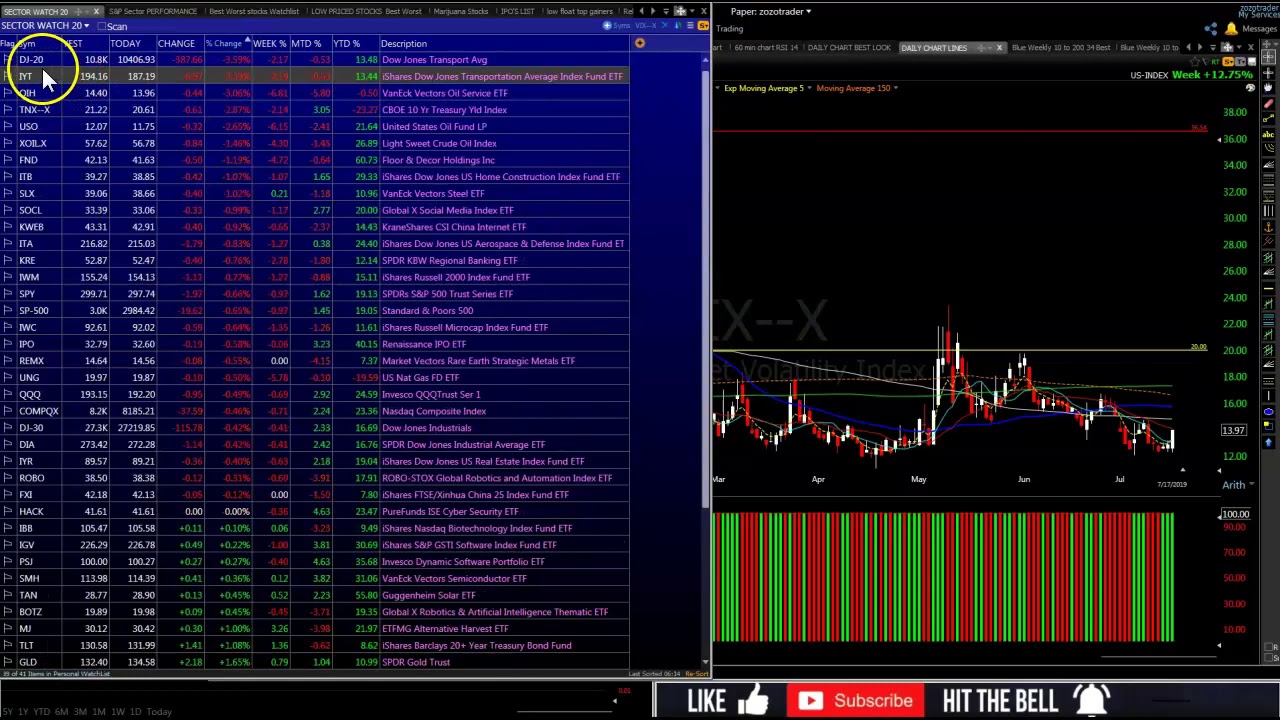This screenshot has width=1280, height=720.
Task: Toggle flag for the IYT row
Action: (7, 76)
